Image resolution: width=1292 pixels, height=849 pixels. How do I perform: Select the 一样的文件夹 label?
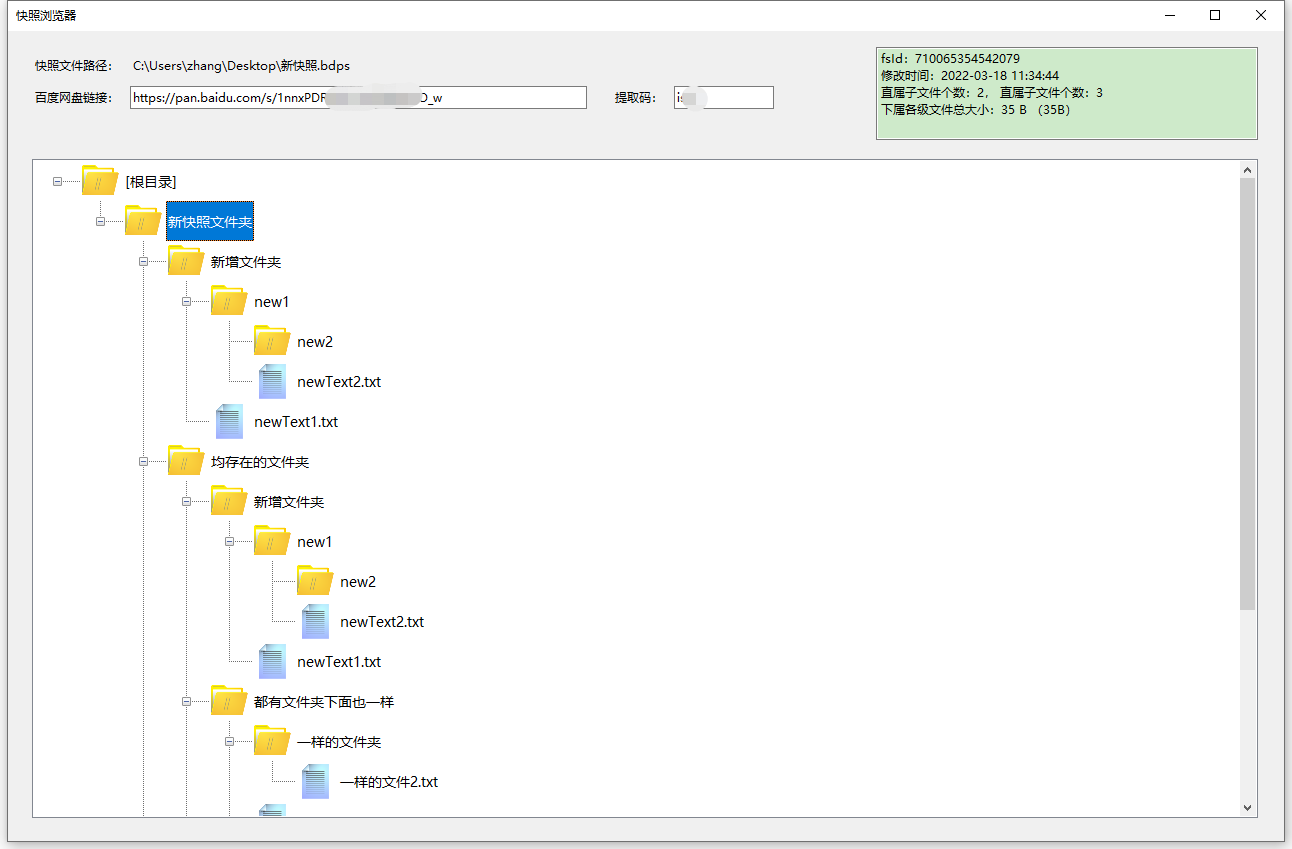(339, 741)
